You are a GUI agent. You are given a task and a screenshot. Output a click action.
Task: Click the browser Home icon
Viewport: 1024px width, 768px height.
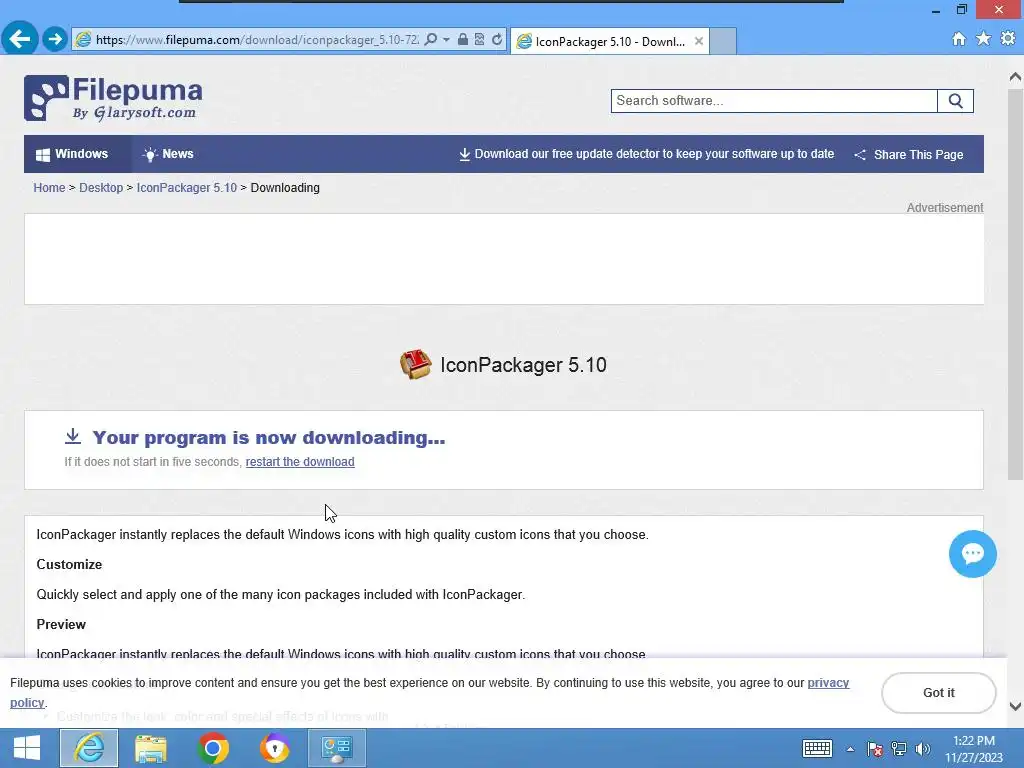(959, 39)
